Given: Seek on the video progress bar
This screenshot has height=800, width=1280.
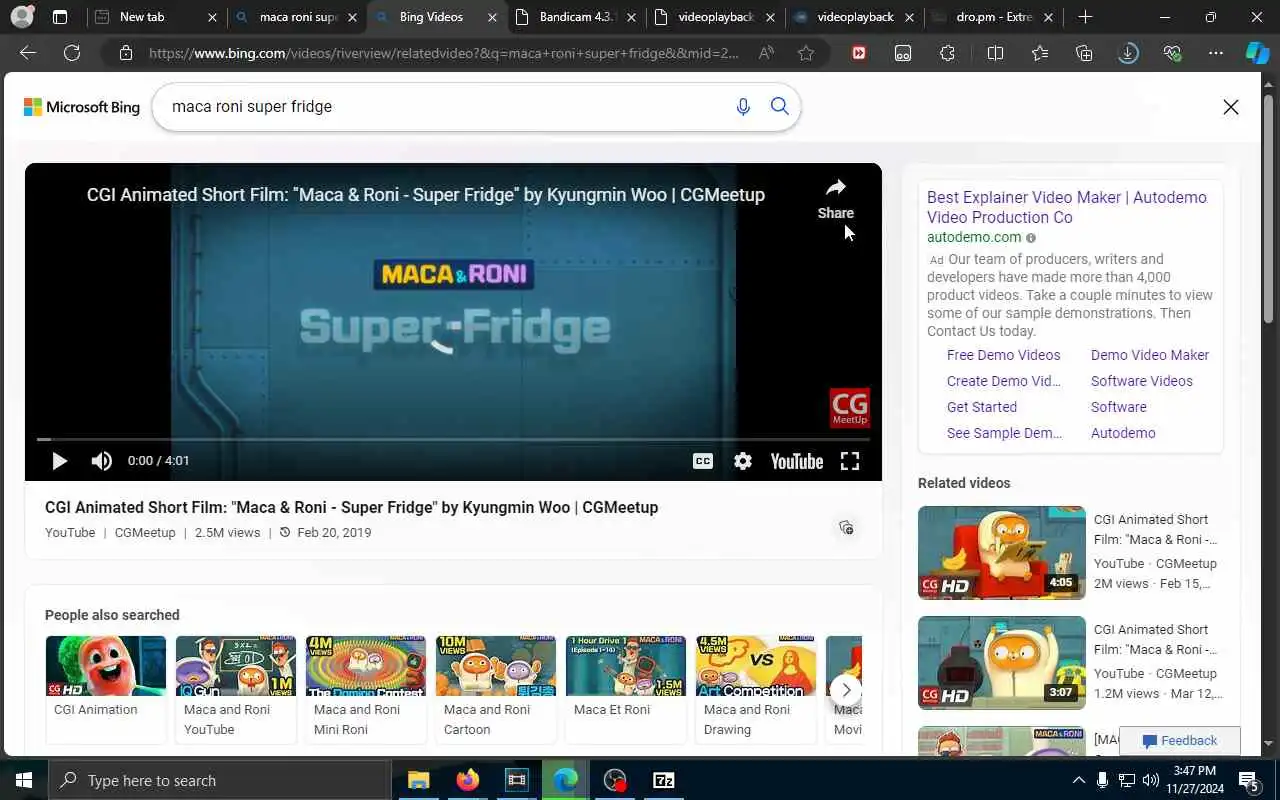Looking at the screenshot, I should coord(453,439).
